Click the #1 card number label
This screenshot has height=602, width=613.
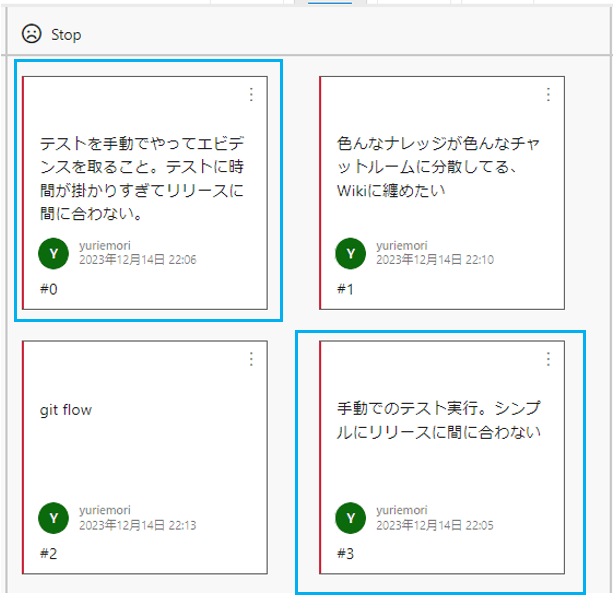coord(345,289)
